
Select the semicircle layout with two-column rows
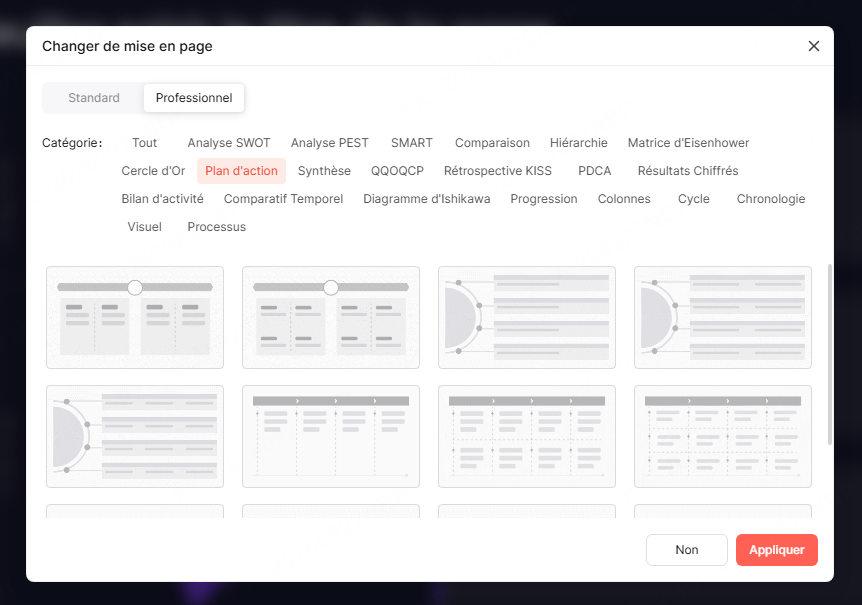[x=723, y=318]
